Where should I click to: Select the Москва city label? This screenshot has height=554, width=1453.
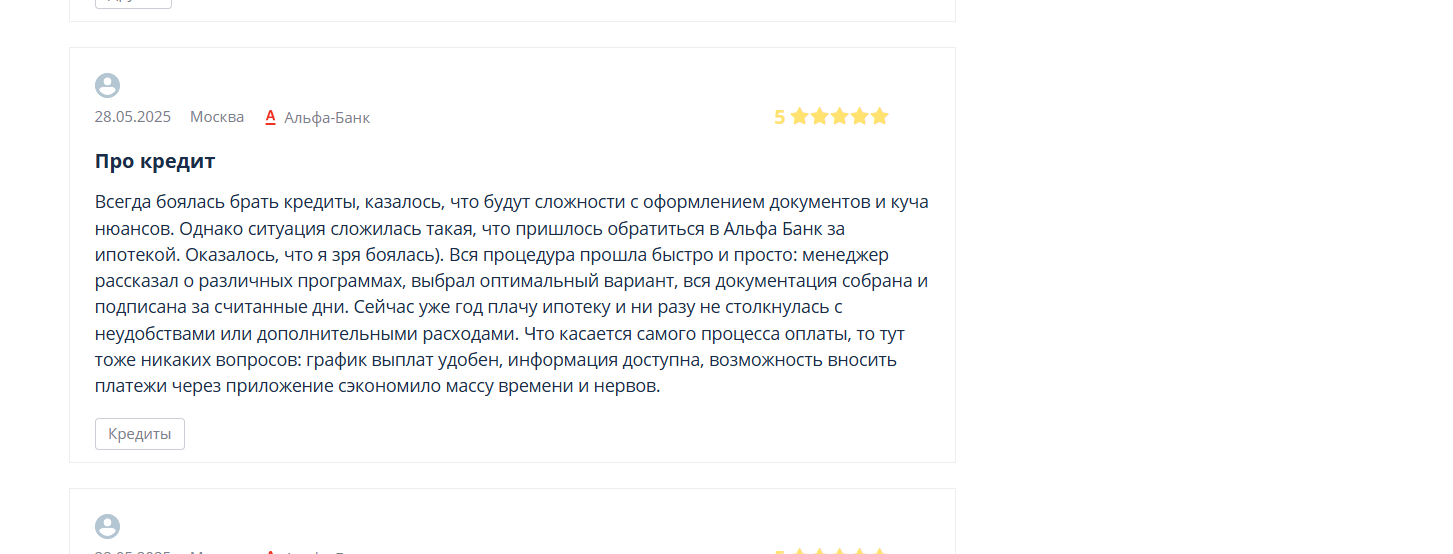(x=217, y=117)
